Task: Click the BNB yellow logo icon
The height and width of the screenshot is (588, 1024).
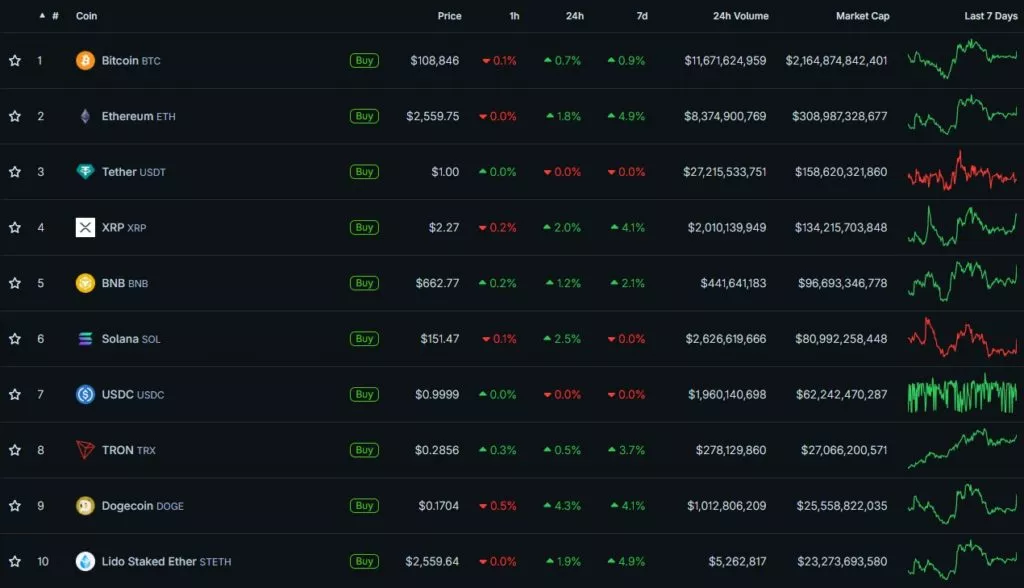Action: 85,283
